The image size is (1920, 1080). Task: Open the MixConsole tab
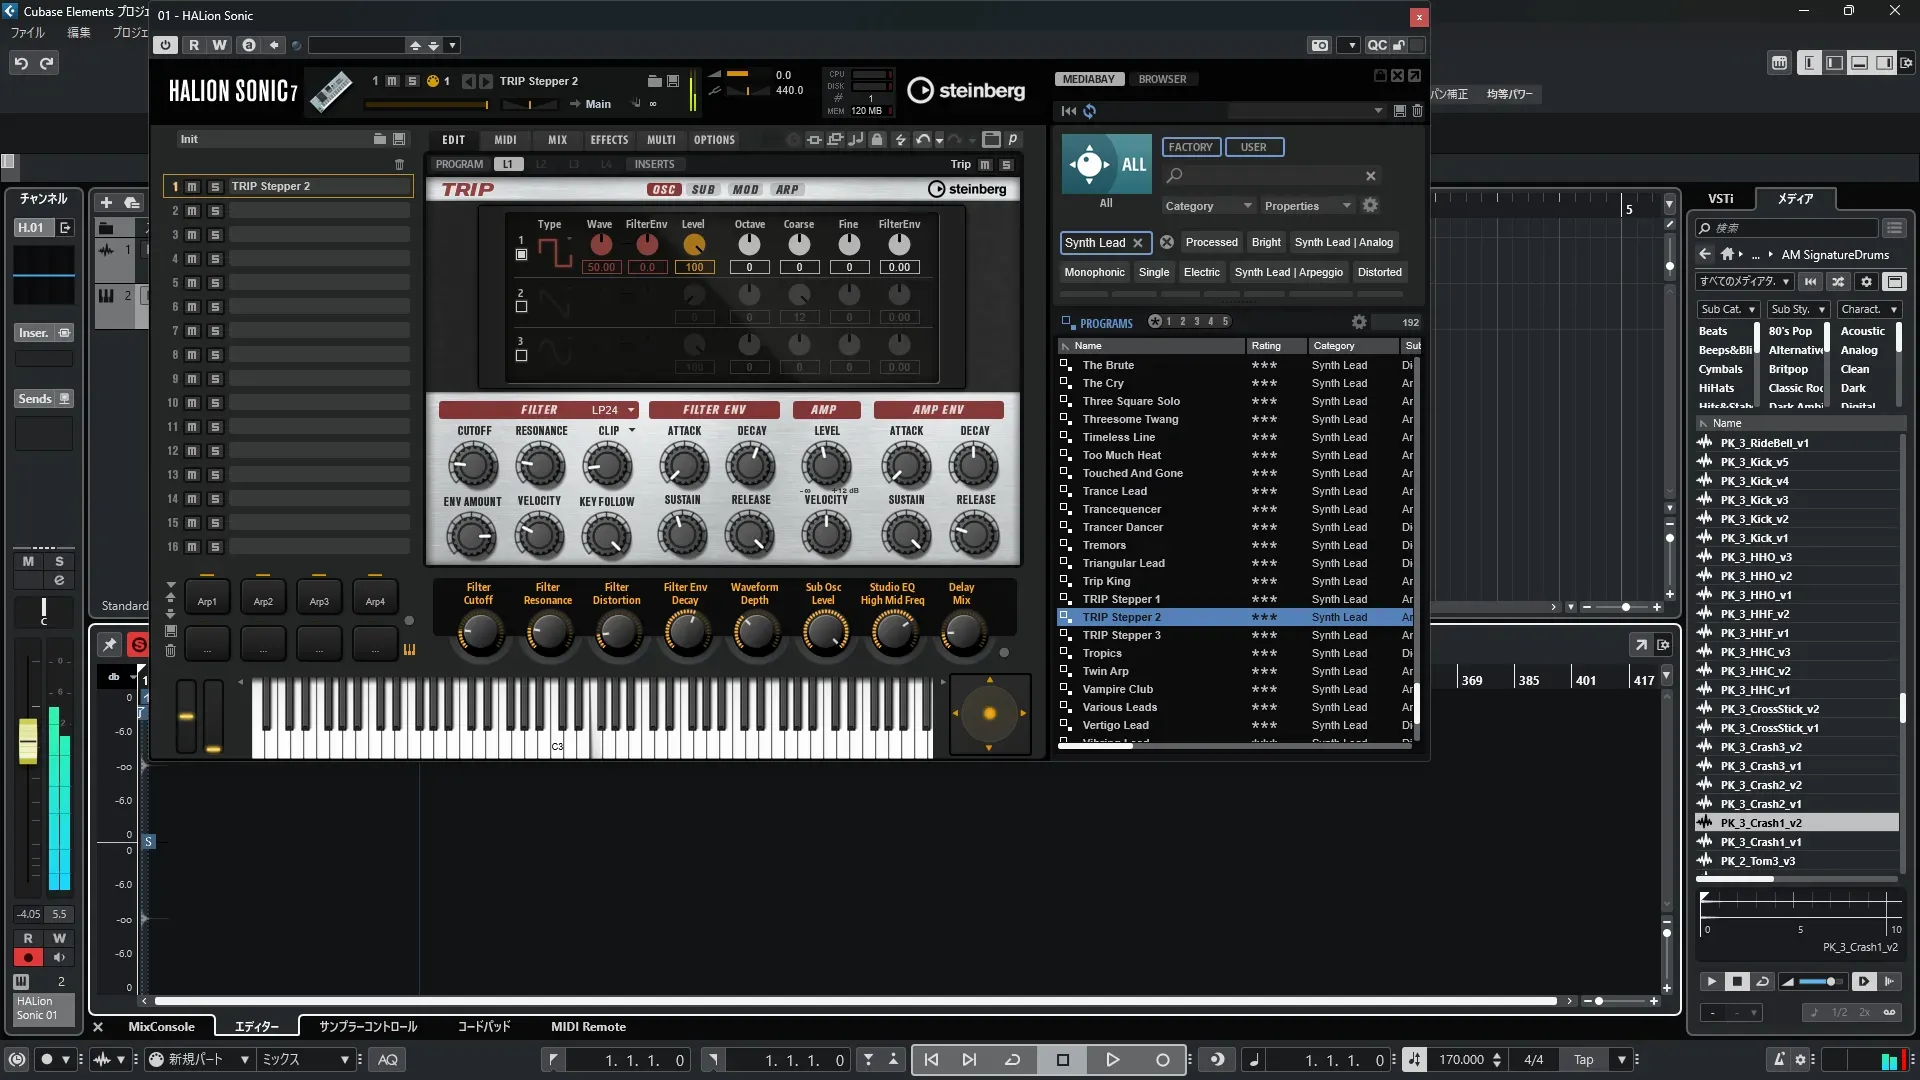point(161,1027)
